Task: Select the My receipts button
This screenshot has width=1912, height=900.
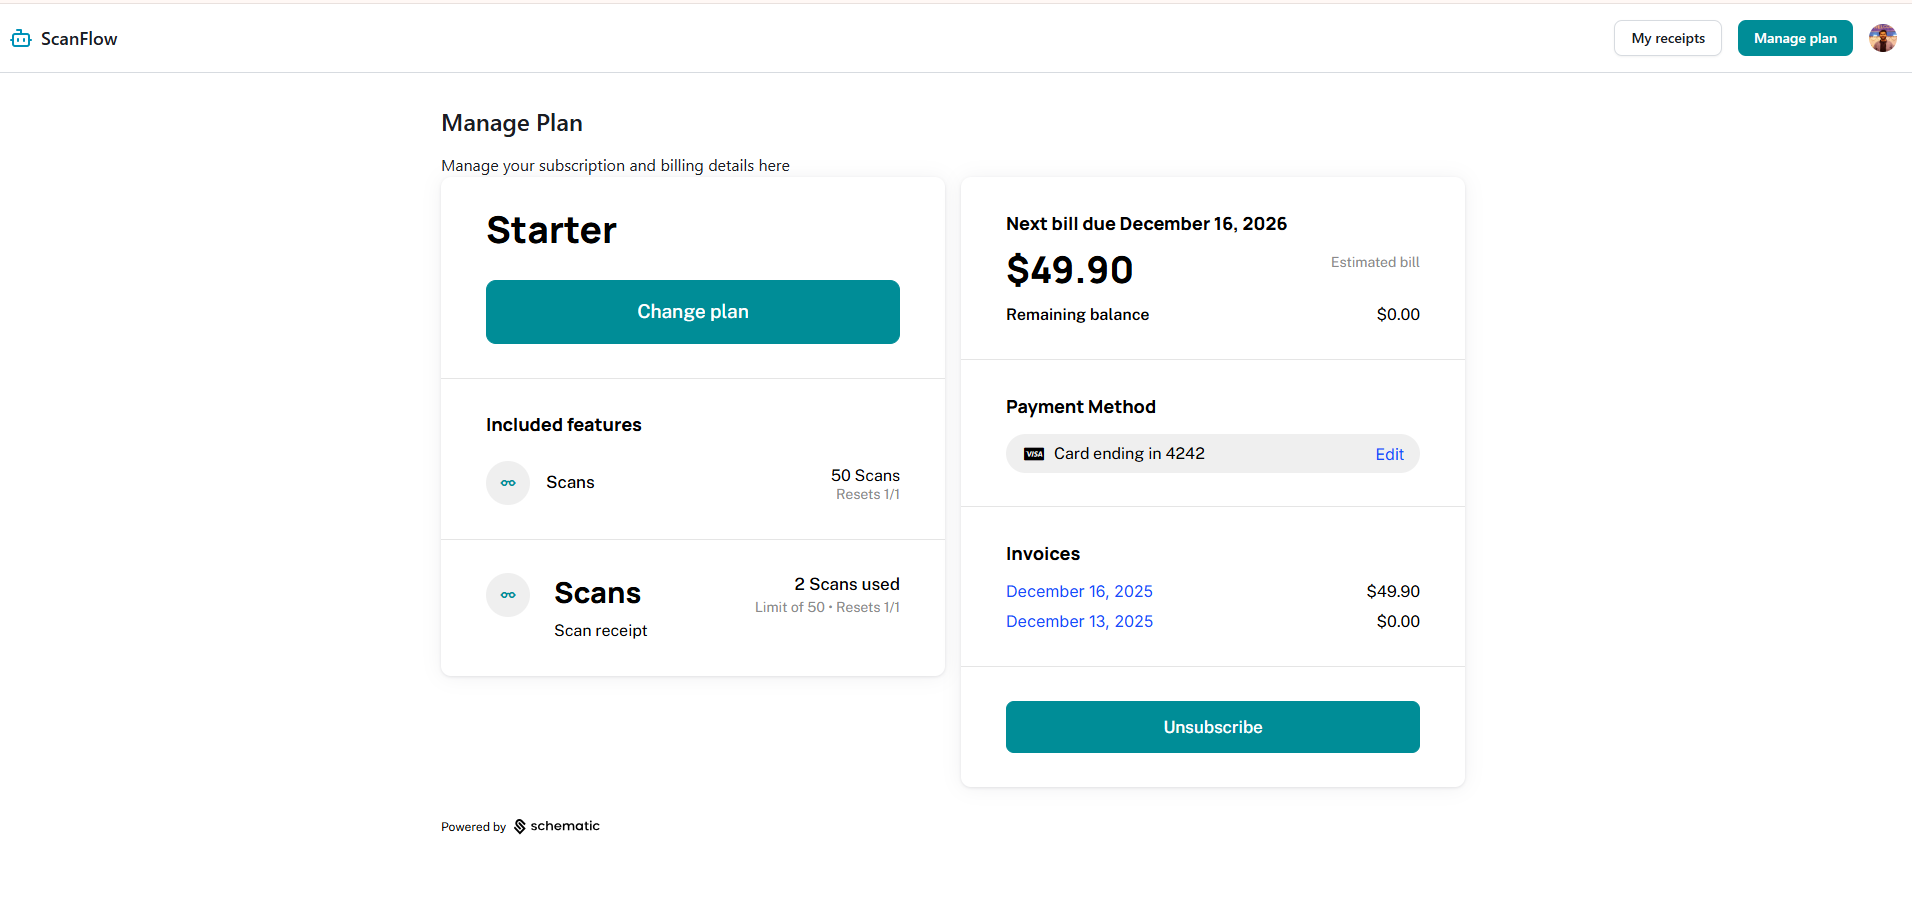Action: (1667, 38)
